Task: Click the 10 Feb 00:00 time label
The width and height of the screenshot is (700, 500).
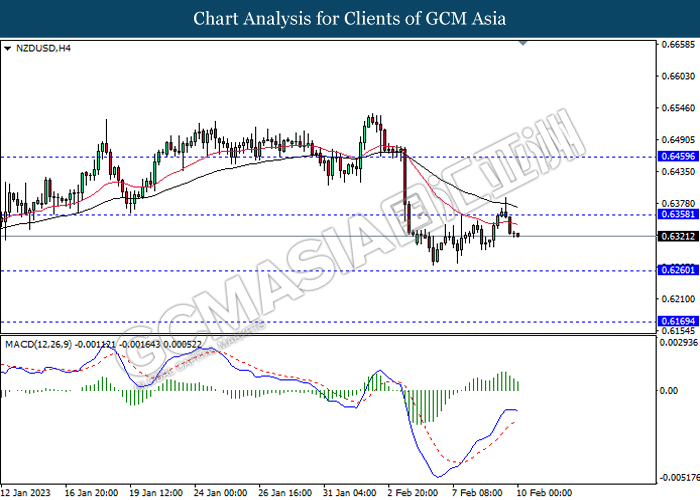Action: [544, 493]
